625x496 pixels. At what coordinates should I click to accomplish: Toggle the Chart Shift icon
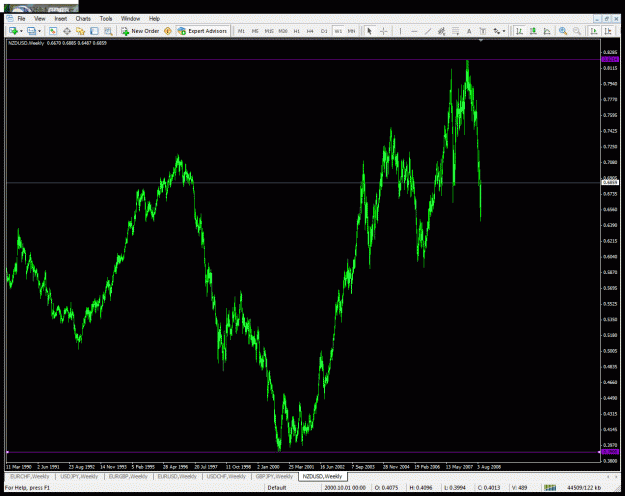tap(608, 31)
